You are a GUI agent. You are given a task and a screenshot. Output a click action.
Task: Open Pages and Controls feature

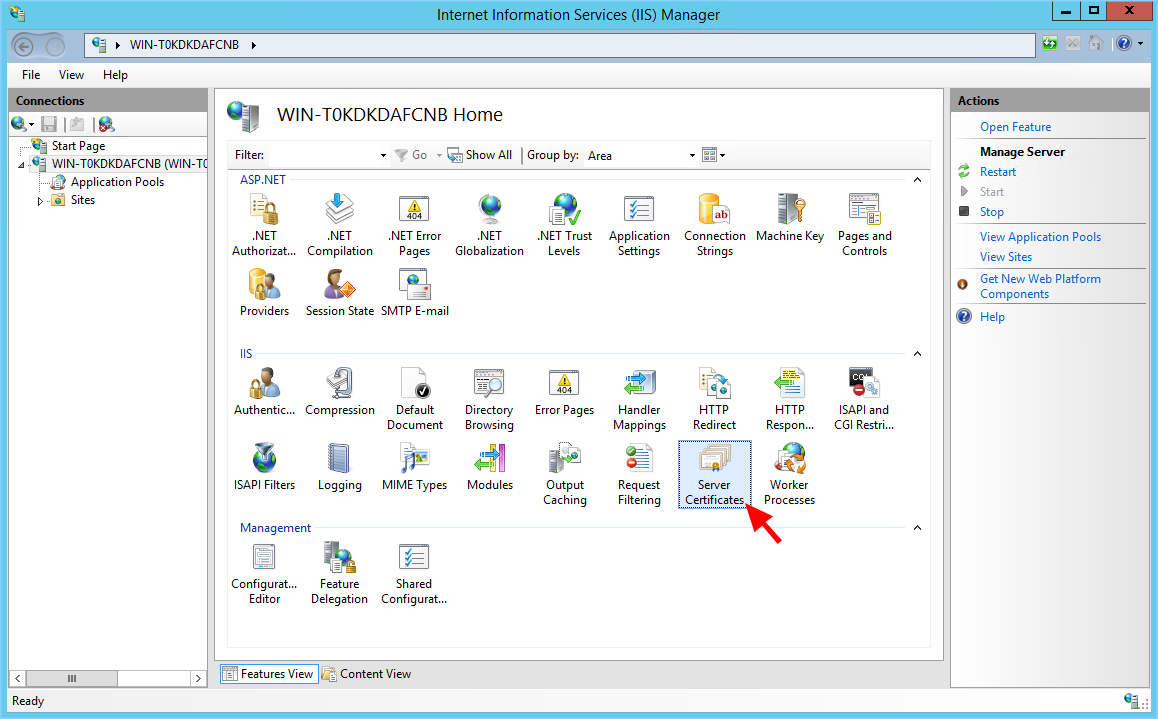click(864, 225)
